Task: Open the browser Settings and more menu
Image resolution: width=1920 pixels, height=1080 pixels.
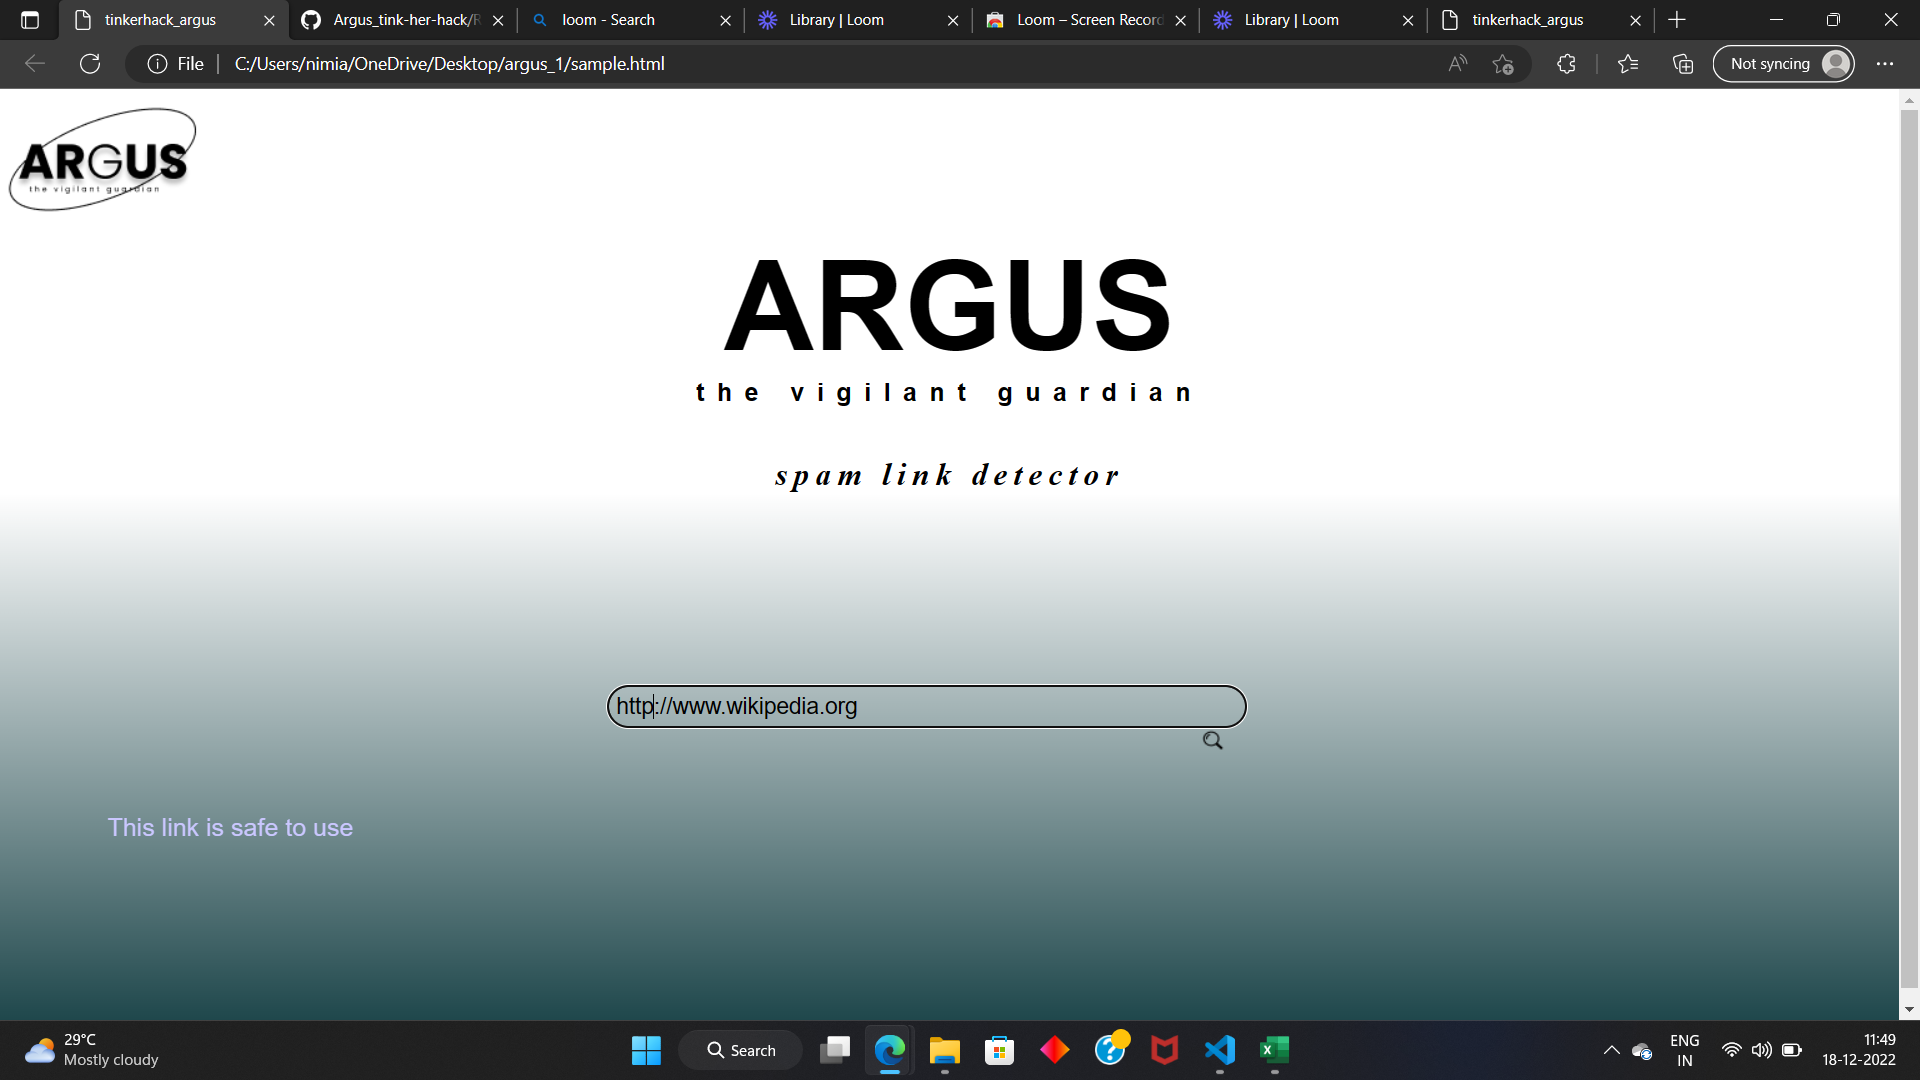Action: point(1886,63)
